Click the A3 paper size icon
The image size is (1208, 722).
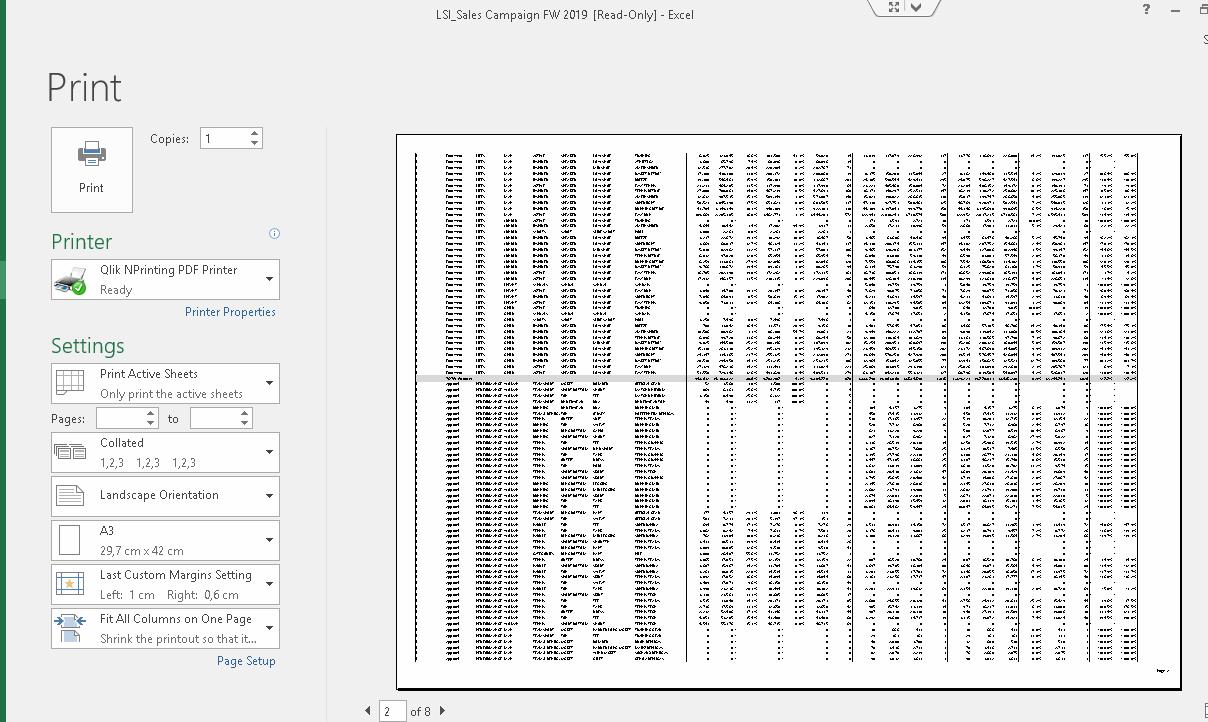click(71, 539)
